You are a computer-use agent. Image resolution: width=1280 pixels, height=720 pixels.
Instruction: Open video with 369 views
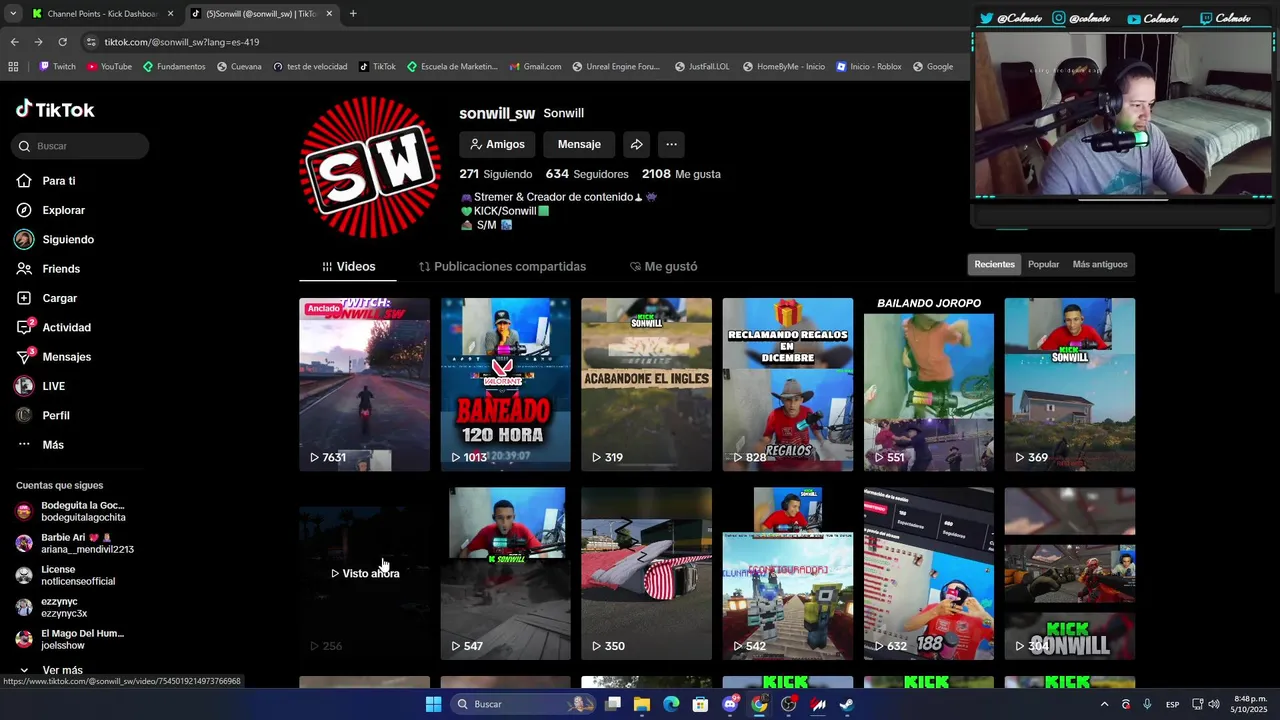pos(1070,384)
